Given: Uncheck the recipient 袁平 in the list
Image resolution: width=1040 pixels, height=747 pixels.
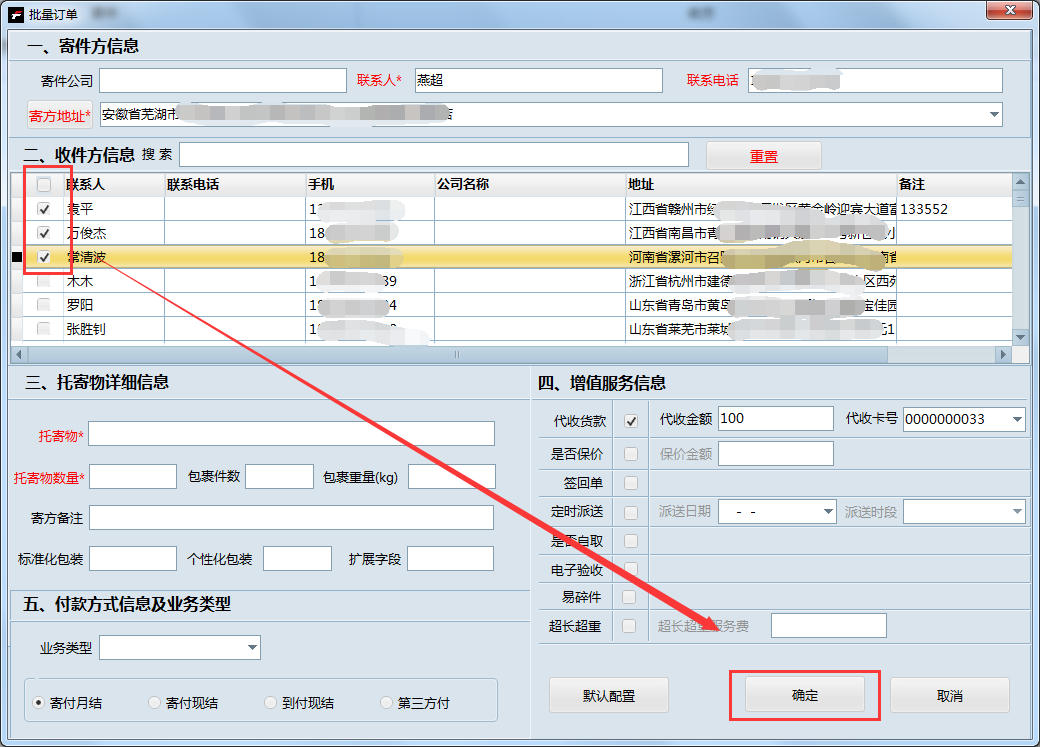Looking at the screenshot, I should point(42,209).
